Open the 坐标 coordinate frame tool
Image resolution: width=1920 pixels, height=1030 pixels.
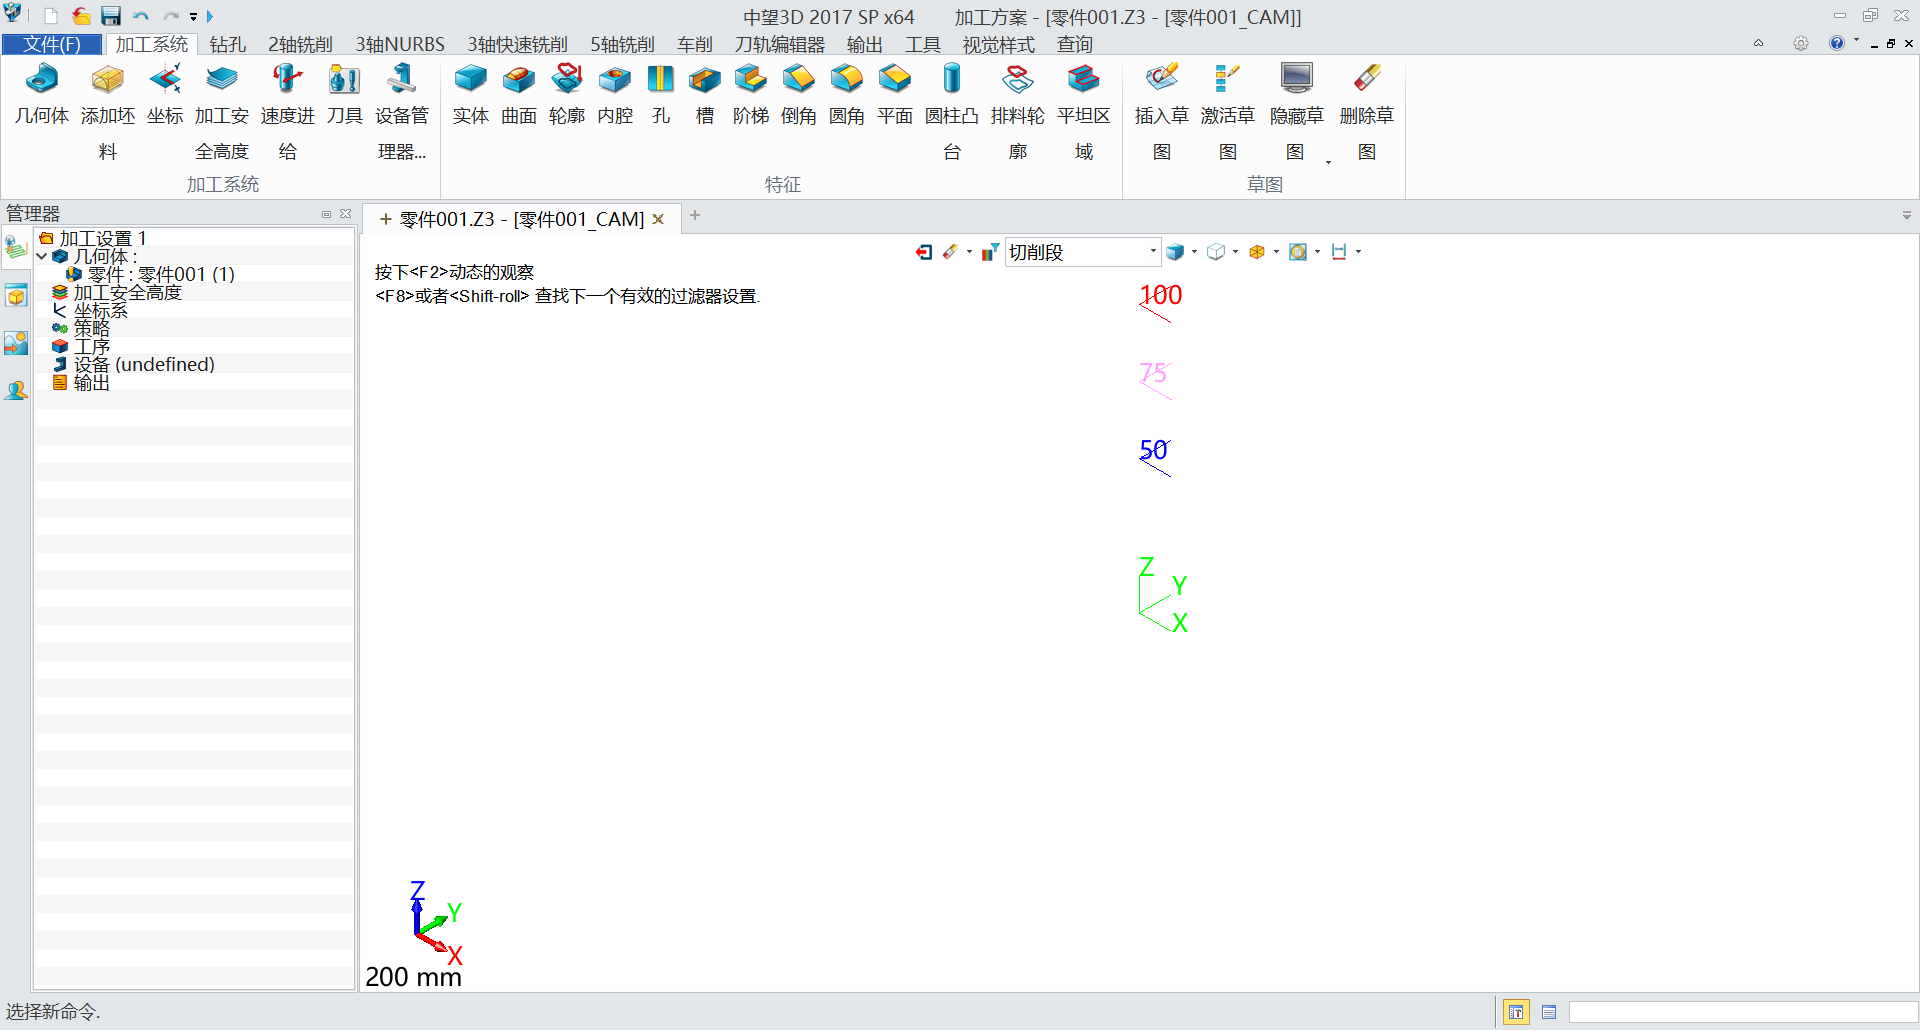coord(165,80)
